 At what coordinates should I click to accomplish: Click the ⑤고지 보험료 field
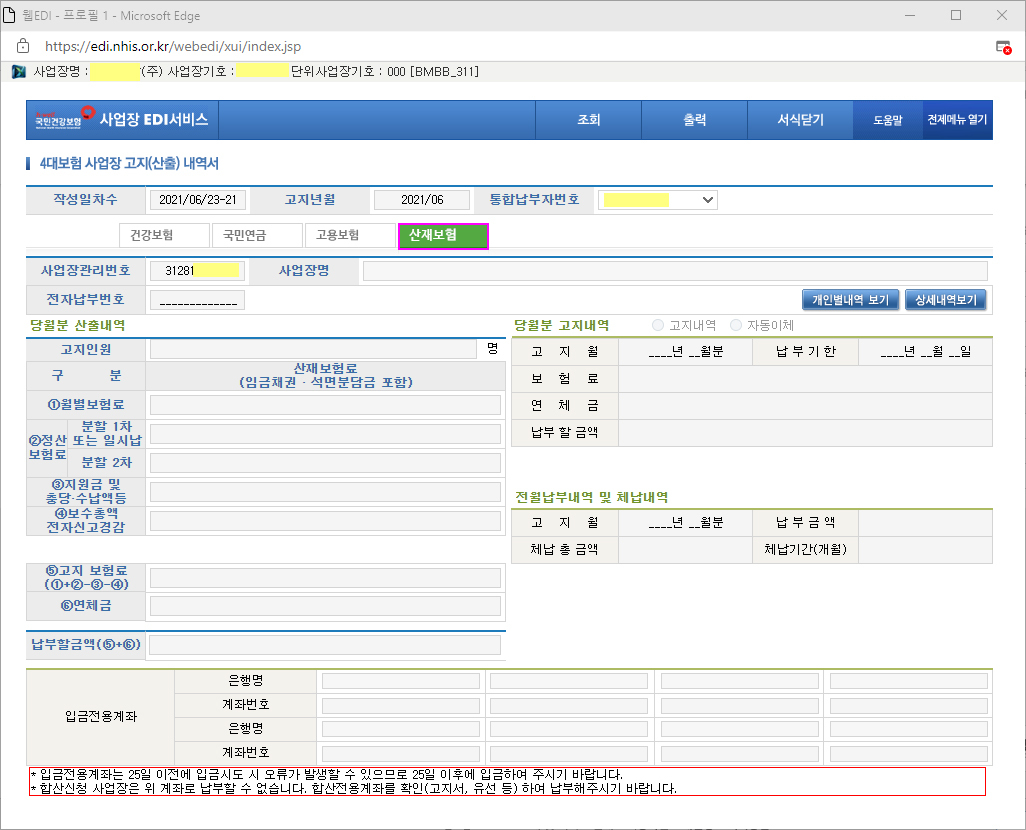[325, 577]
